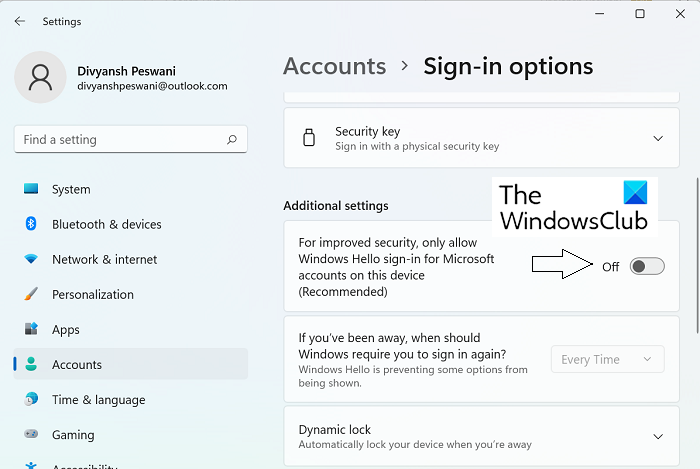Click the Find a setting search box
Viewport: 700px width, 469px height.
point(120,140)
